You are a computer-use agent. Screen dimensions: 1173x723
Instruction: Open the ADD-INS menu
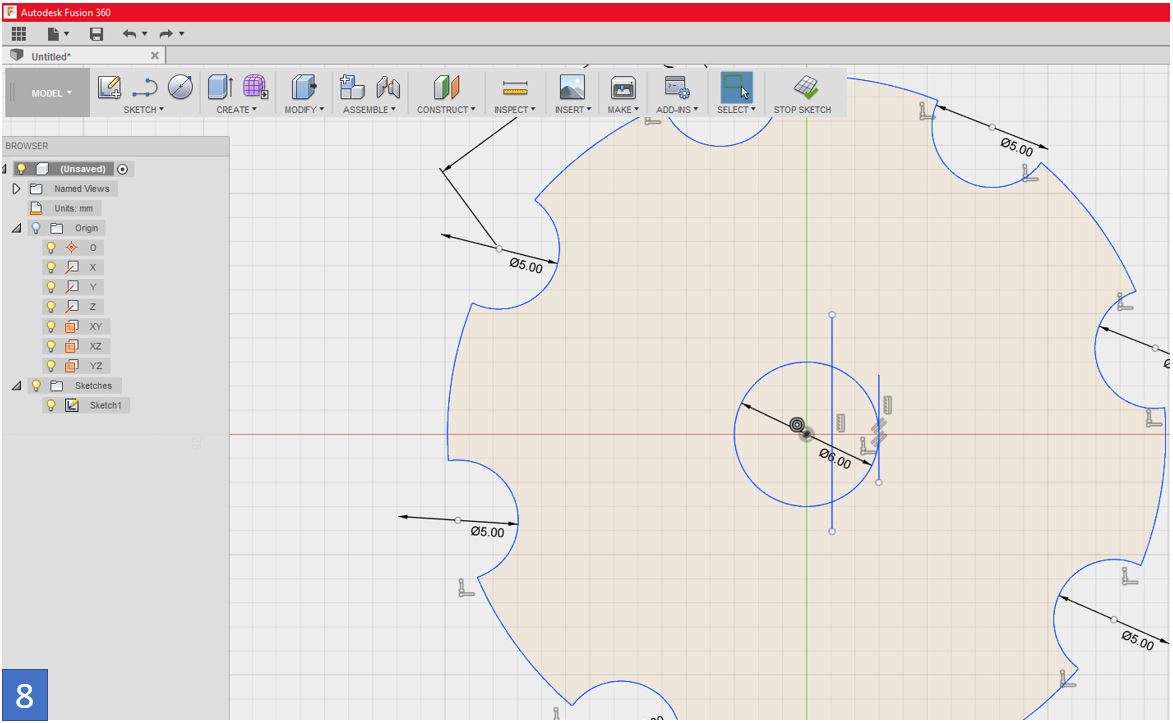(x=677, y=109)
